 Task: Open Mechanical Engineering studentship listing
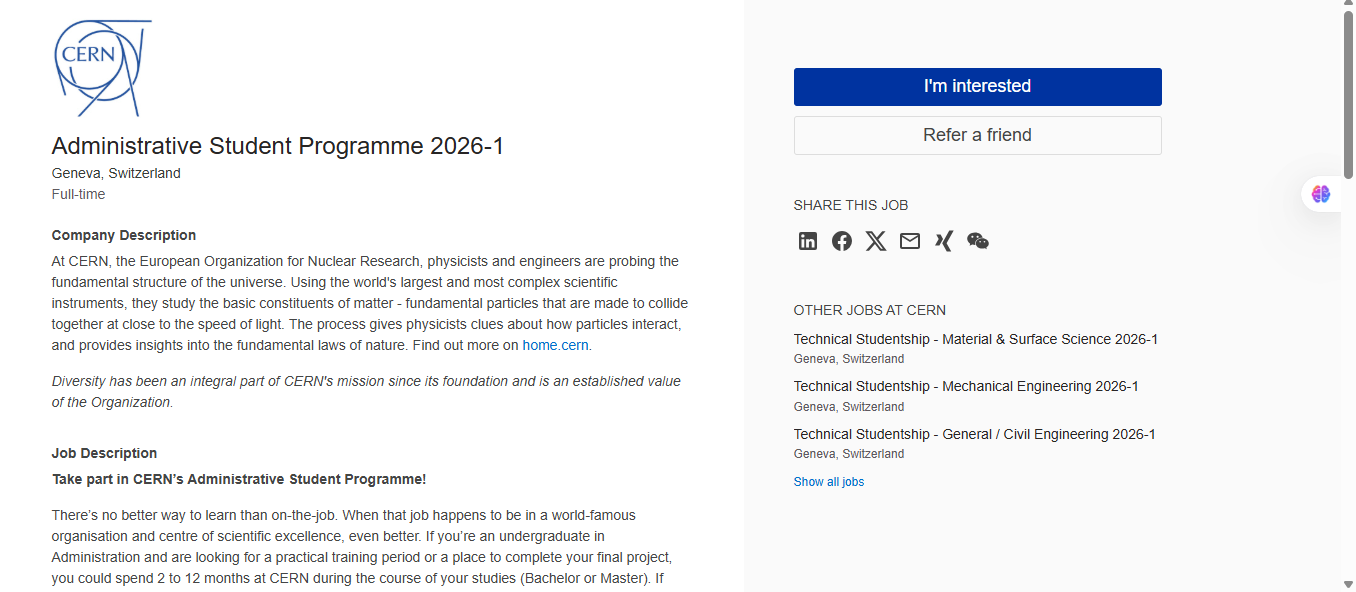(x=965, y=387)
